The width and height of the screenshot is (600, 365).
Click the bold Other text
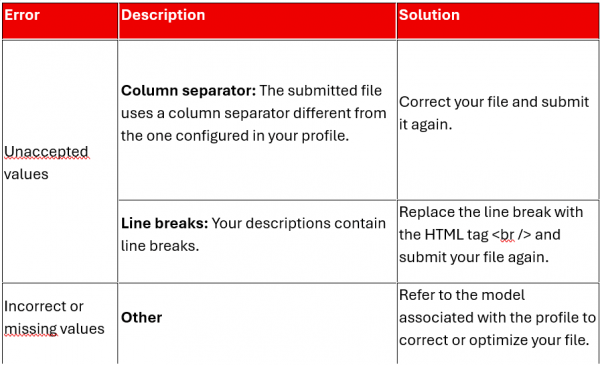tap(142, 318)
